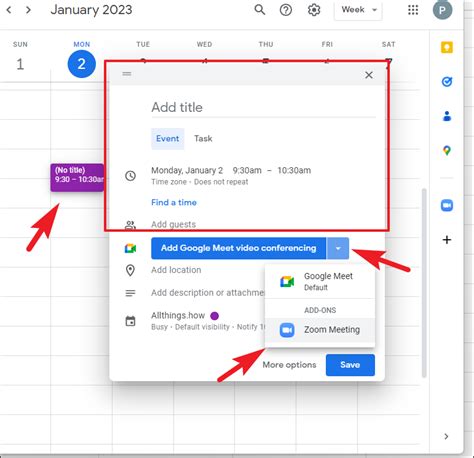This screenshot has height=458, width=474.
Task: Open Google Keep from the side panel
Action: (447, 47)
